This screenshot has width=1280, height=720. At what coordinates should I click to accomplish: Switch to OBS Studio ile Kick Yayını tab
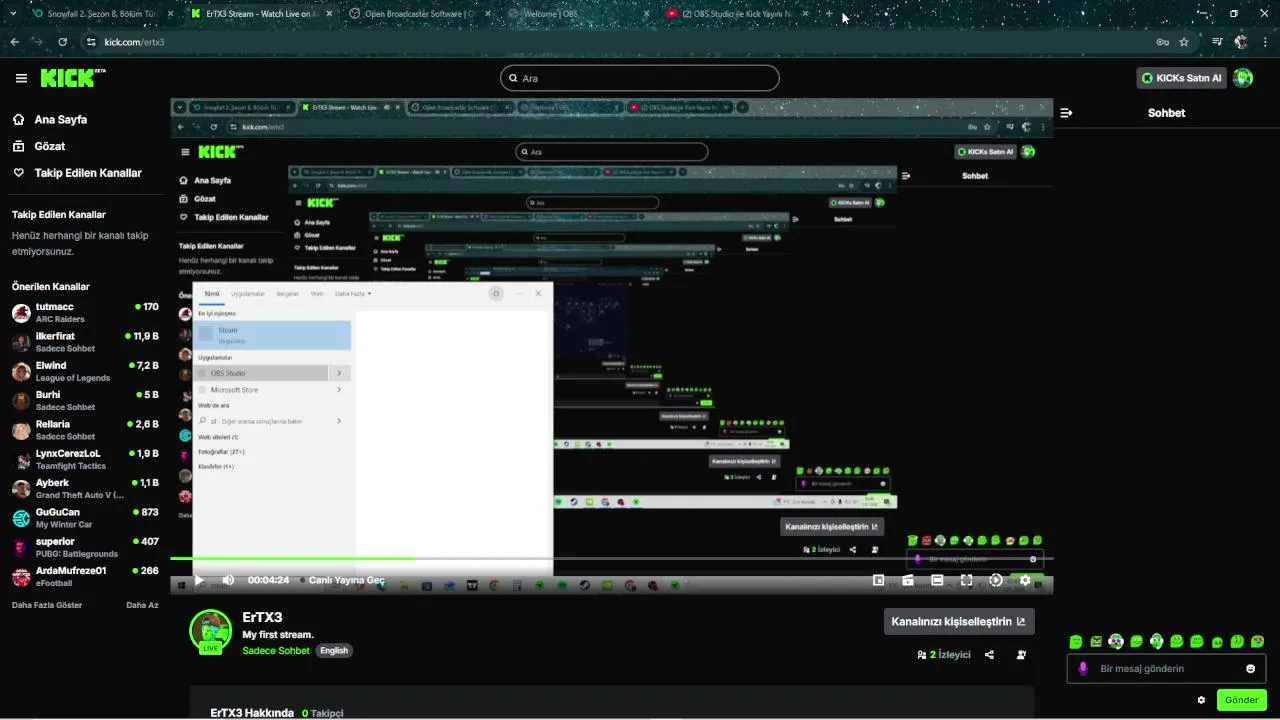click(737, 14)
